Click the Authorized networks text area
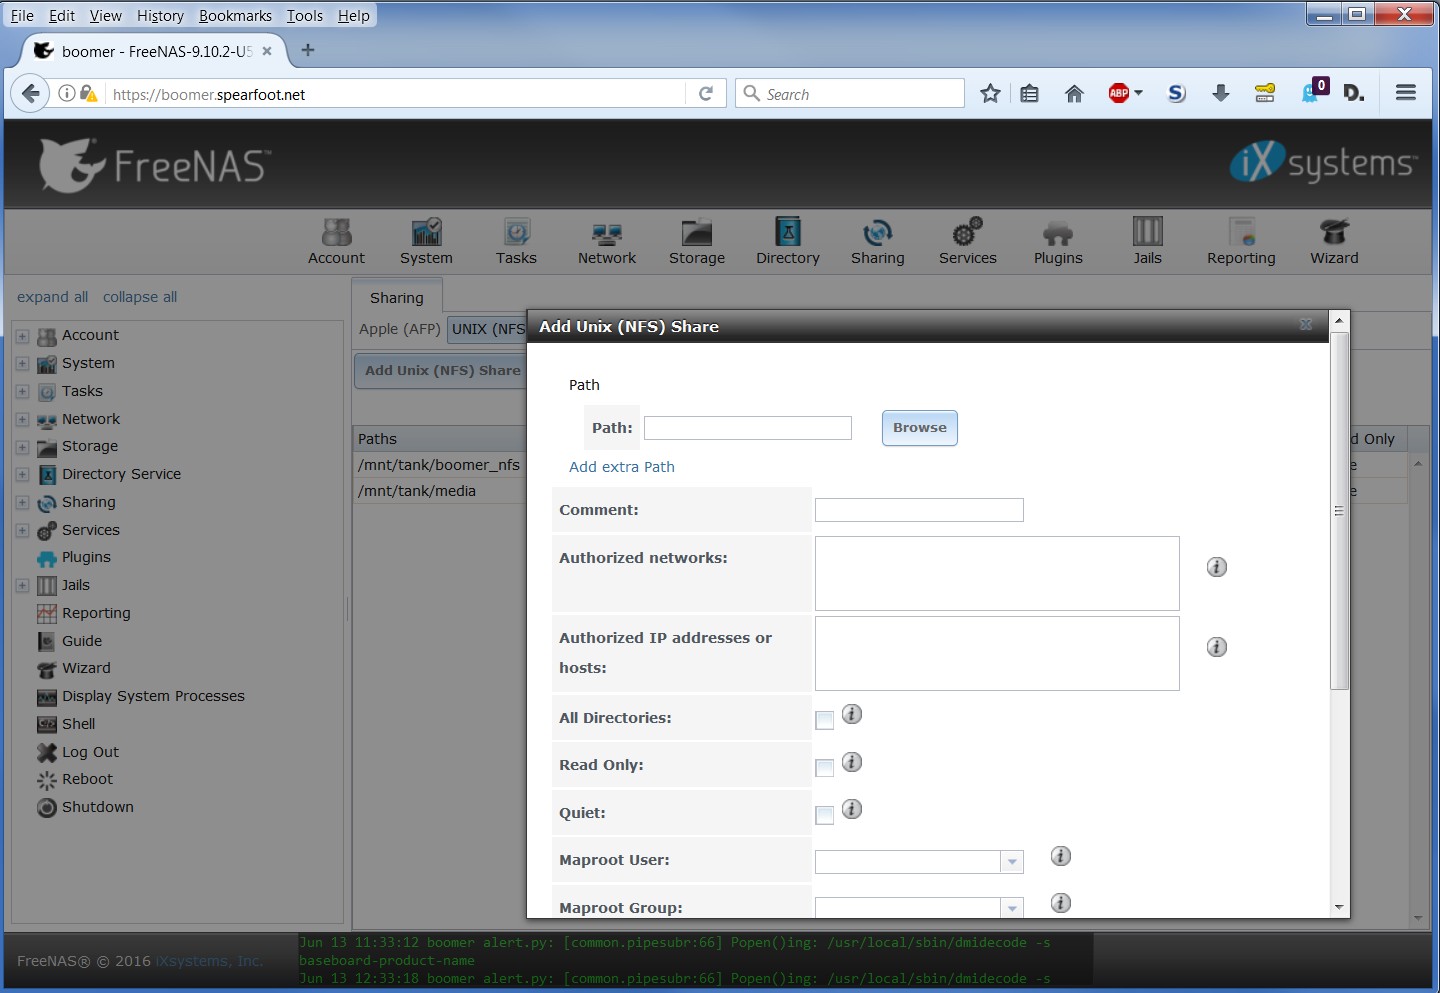Viewport: 1440px width, 993px height. (997, 573)
